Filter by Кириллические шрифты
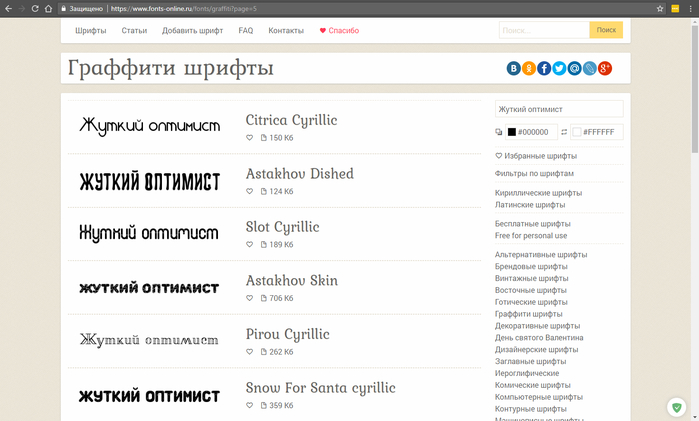Viewport: 699px width, 421px height. [539, 193]
